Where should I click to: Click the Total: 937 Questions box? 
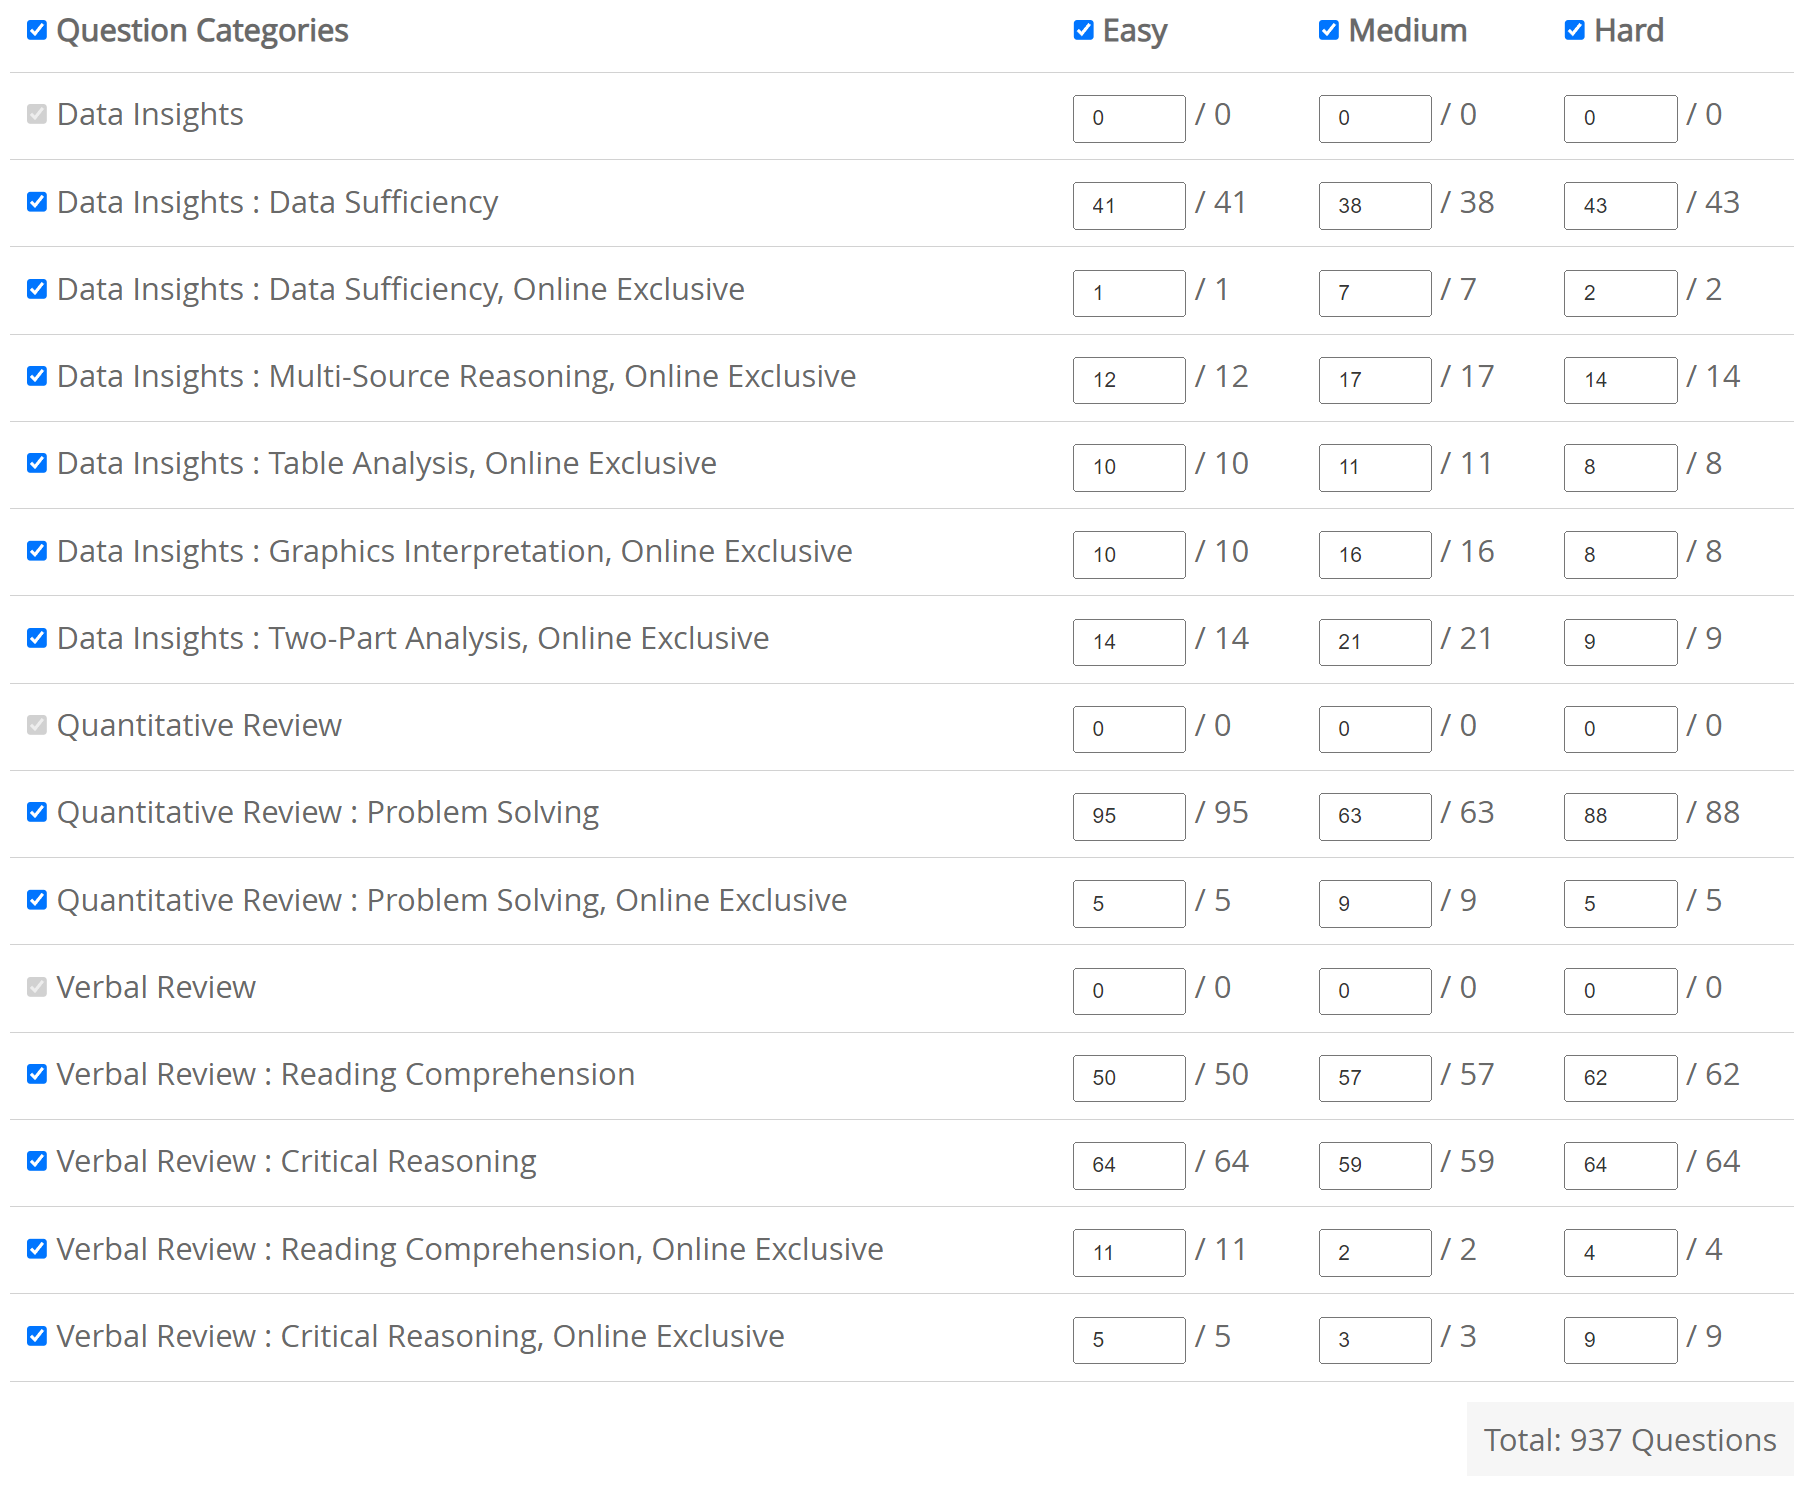pyautogui.click(x=1629, y=1439)
